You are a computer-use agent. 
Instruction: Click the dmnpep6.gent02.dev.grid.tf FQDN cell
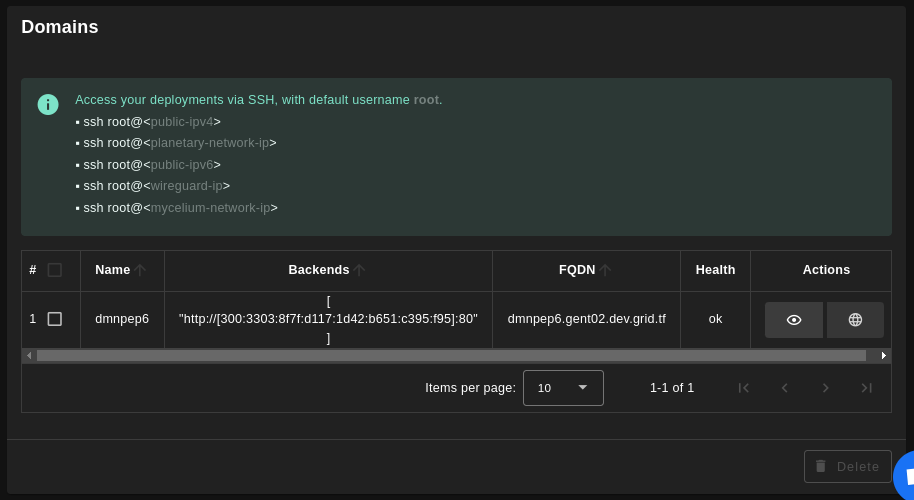coord(586,319)
